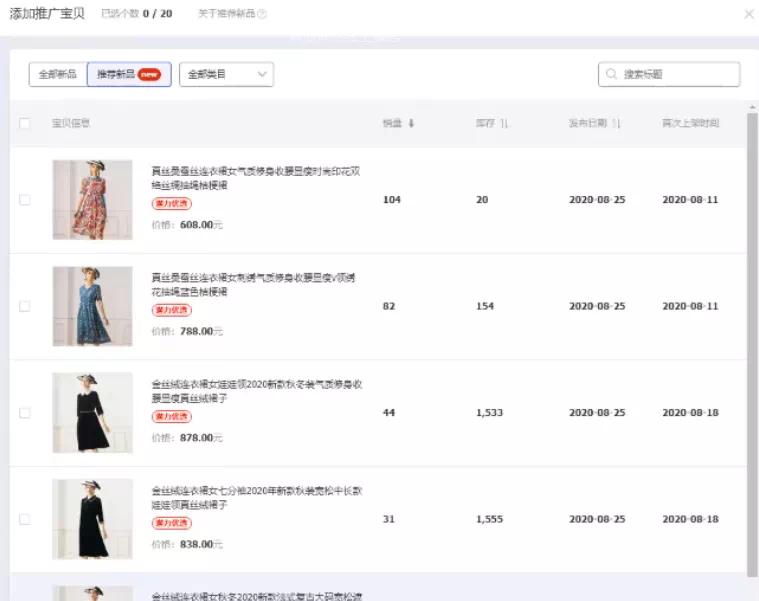Open the black dress thumbnail priced 838.00
The height and width of the screenshot is (601, 759).
coord(92,519)
